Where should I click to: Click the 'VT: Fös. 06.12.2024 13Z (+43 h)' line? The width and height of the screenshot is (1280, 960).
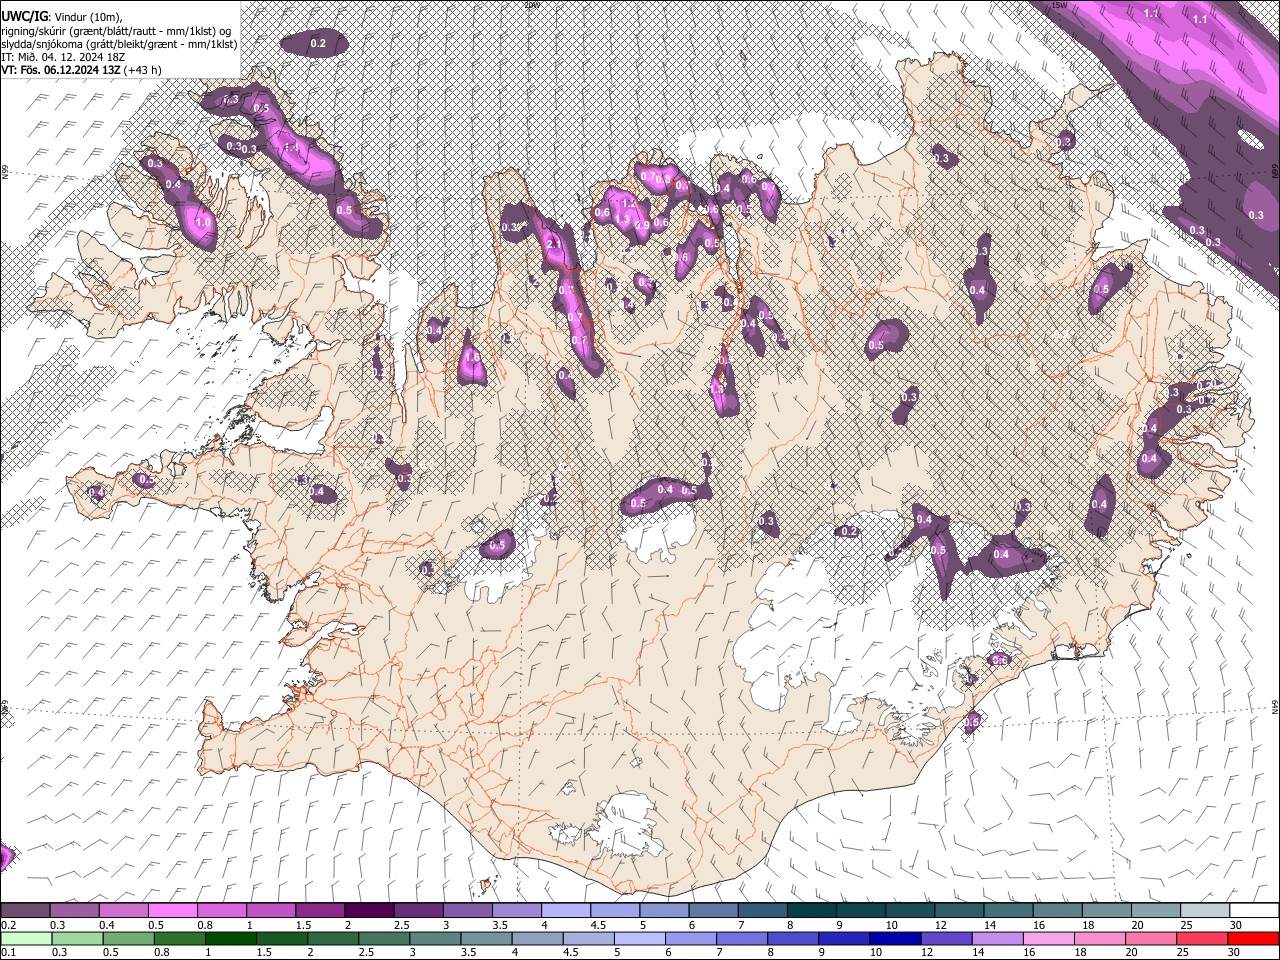pos(81,70)
